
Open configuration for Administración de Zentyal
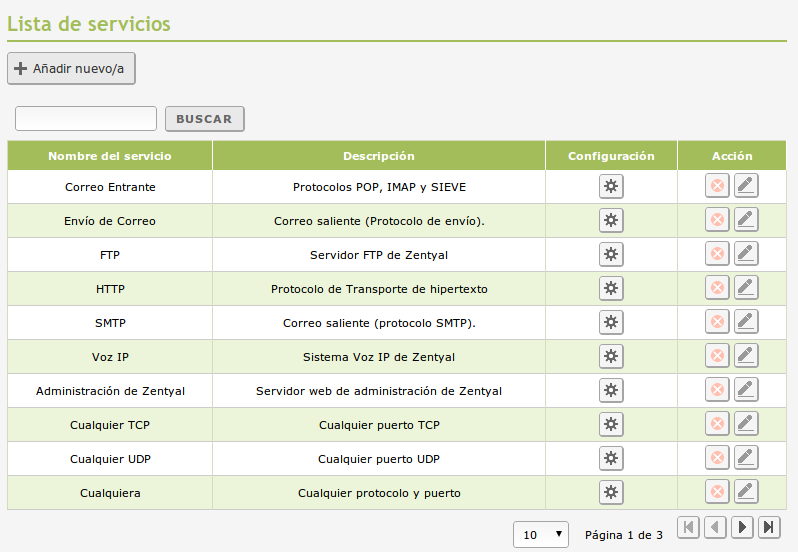coord(611,390)
